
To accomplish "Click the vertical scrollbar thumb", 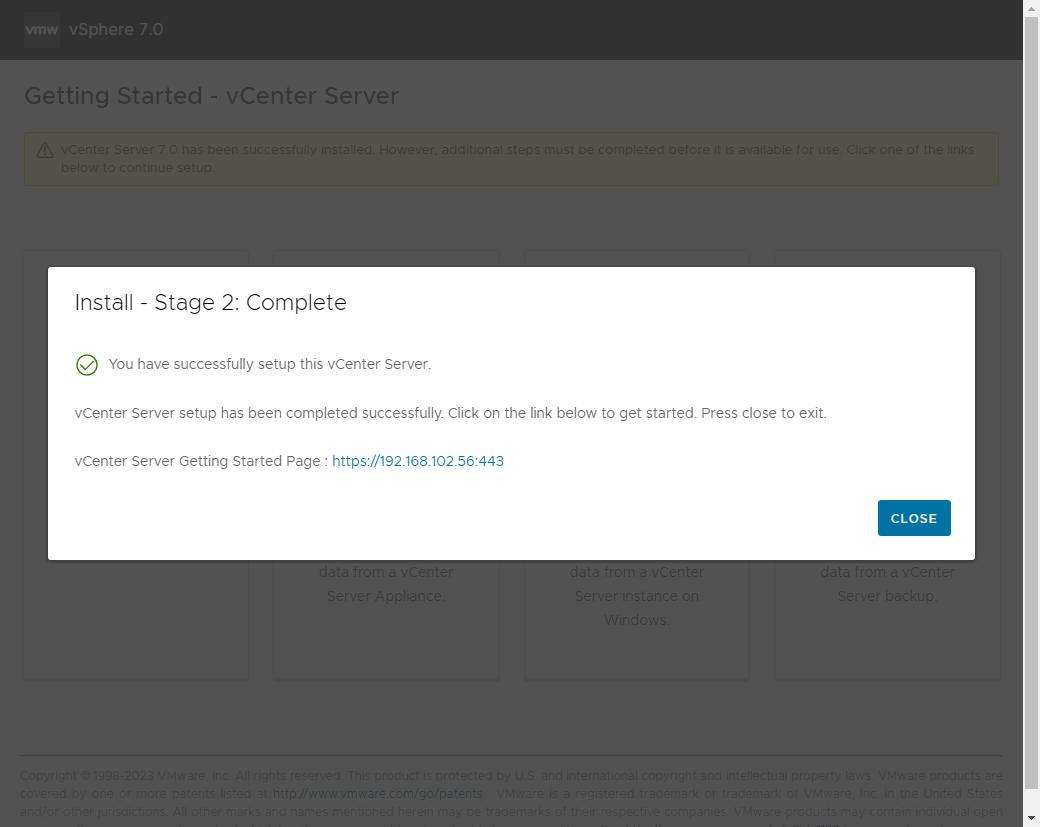I will click(1031, 403).
